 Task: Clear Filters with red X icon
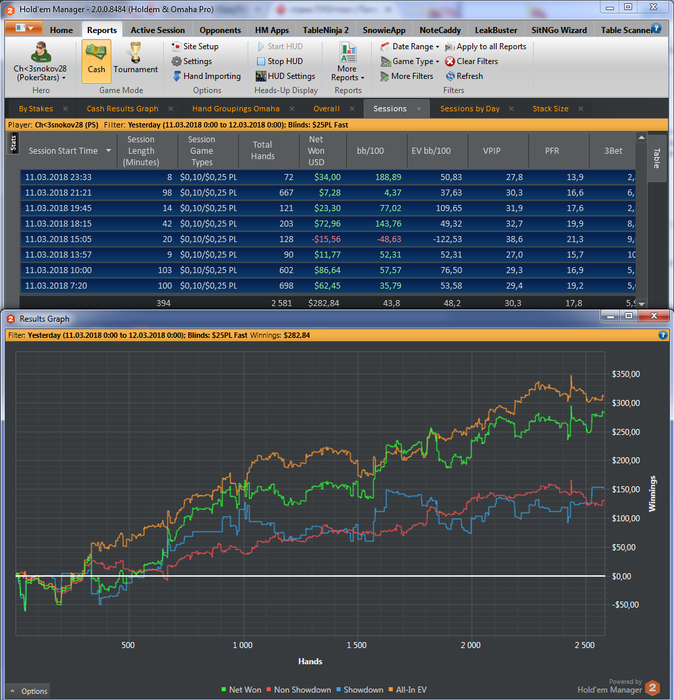(471, 61)
